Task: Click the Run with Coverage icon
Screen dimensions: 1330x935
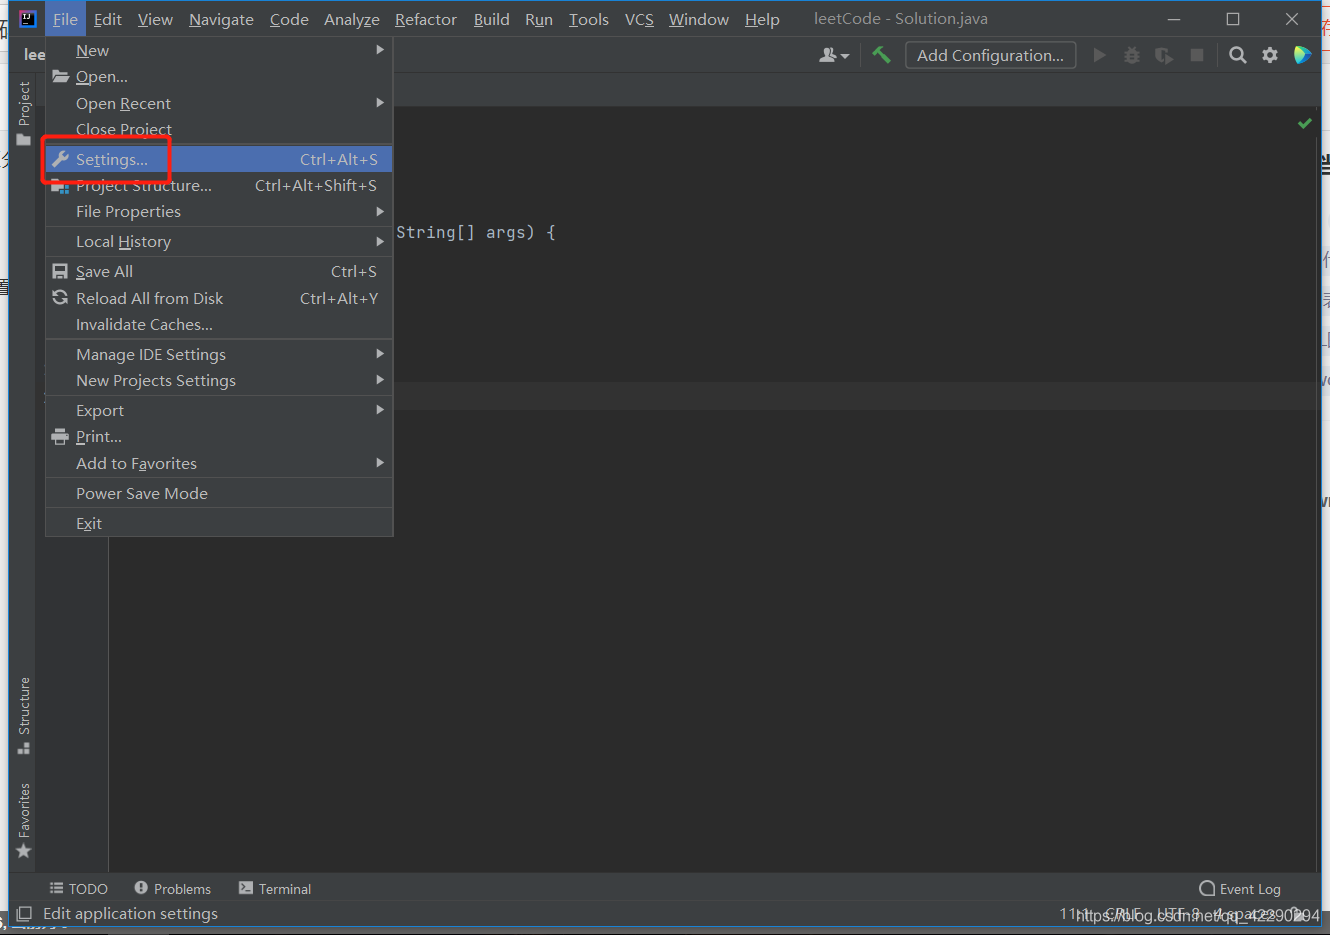Action: pos(1164,55)
